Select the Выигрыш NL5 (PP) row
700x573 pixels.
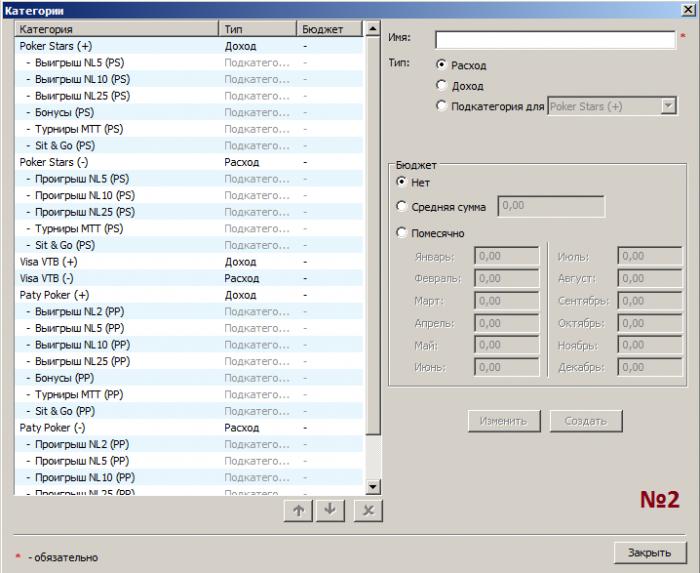(x=189, y=328)
